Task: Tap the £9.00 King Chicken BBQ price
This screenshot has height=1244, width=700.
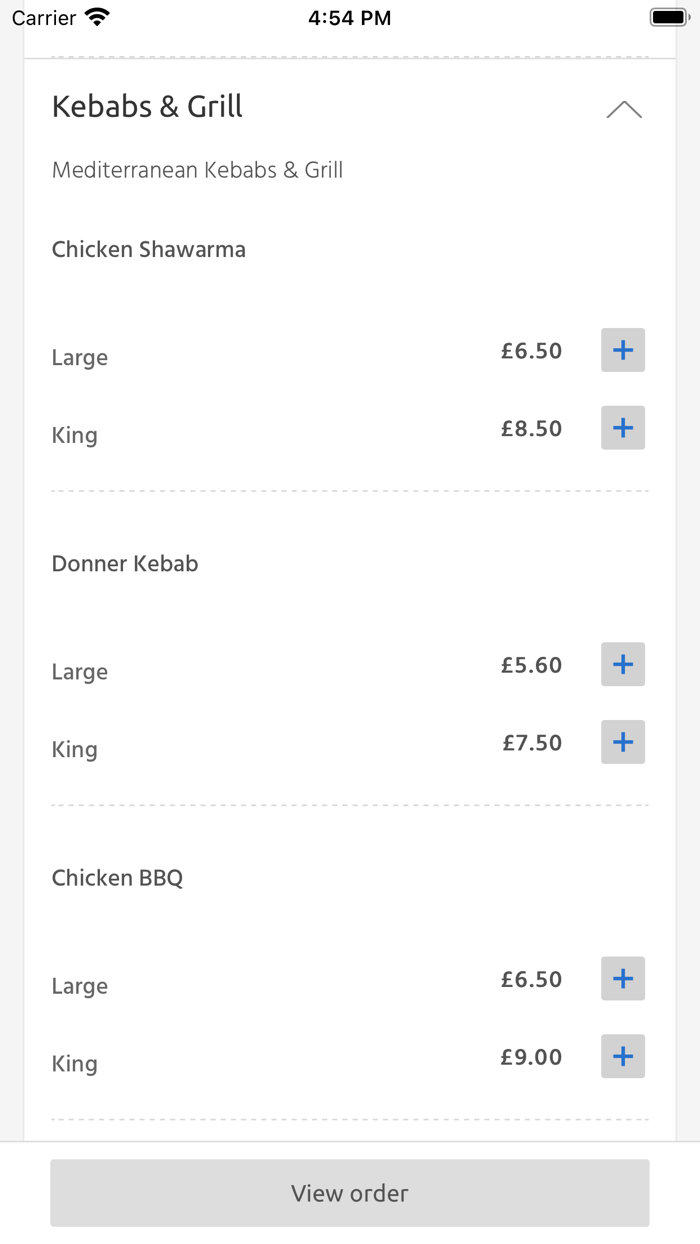Action: 531,1057
